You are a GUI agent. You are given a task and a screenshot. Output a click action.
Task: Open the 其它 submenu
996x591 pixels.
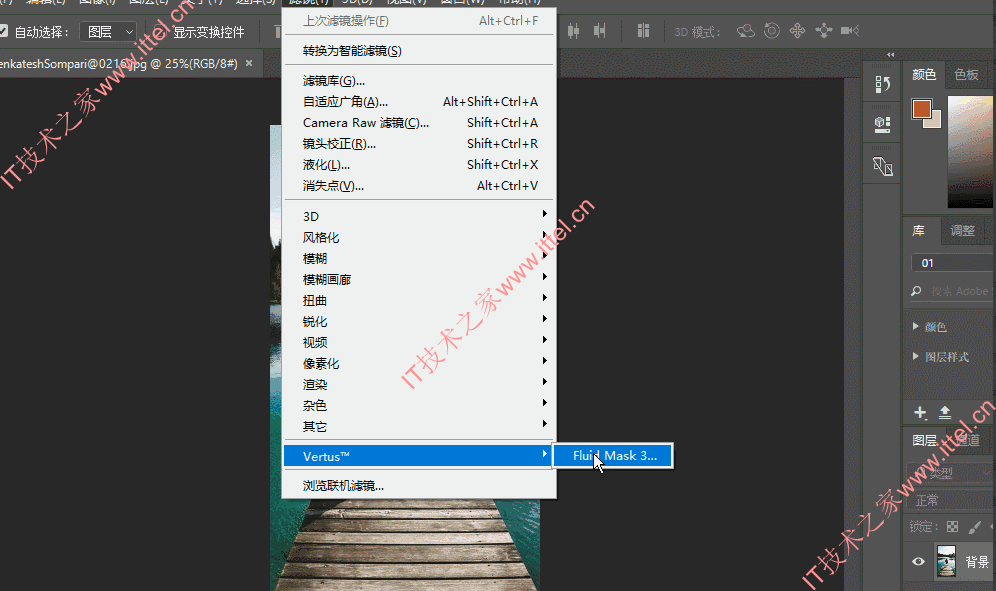pyautogui.click(x=419, y=426)
